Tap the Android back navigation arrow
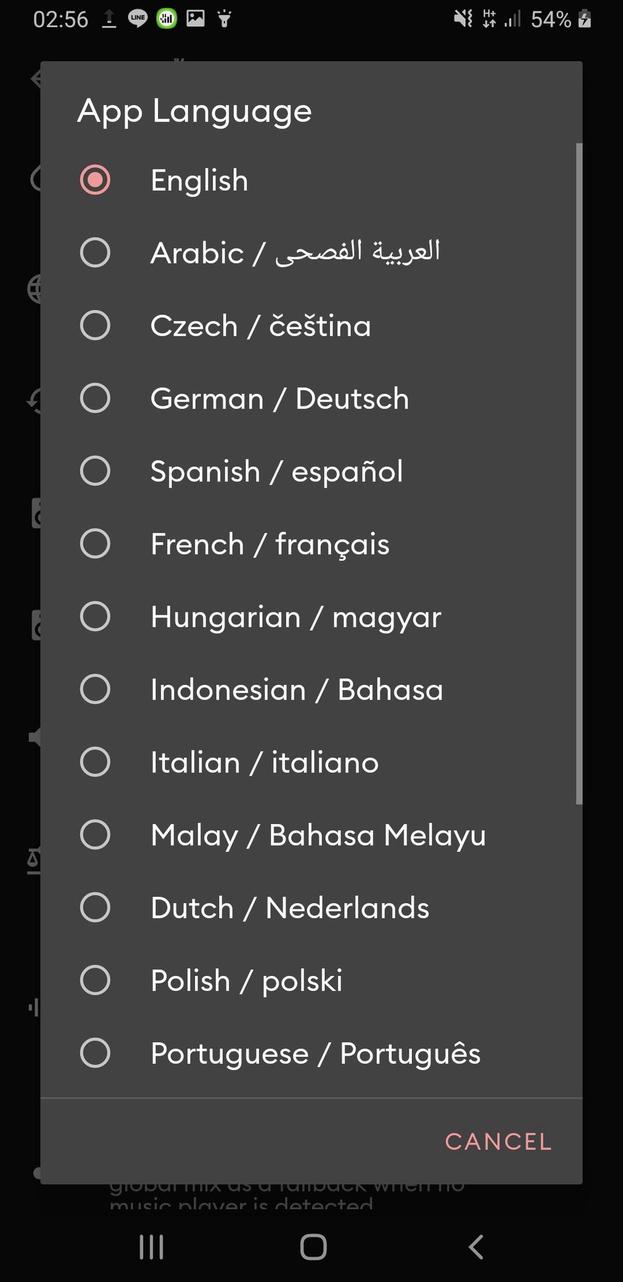 click(476, 1246)
